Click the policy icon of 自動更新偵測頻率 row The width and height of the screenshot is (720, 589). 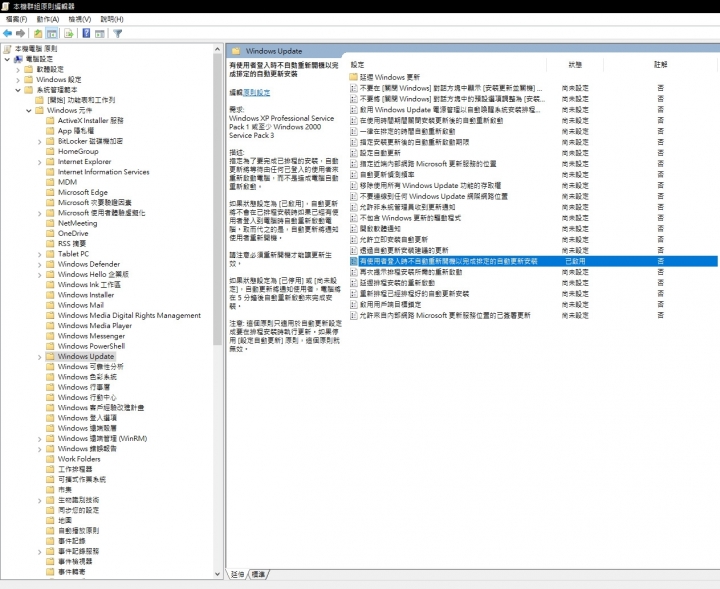click(354, 174)
